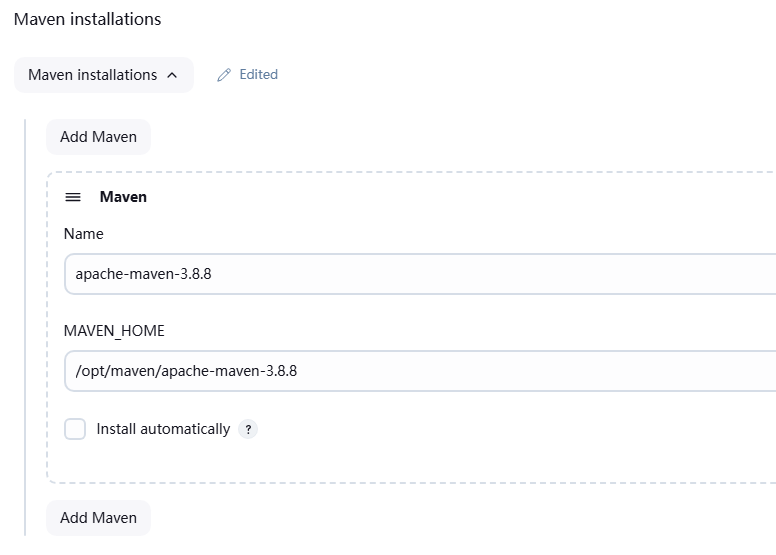
Task: Click the Install automatically label text
Action: pos(163,429)
